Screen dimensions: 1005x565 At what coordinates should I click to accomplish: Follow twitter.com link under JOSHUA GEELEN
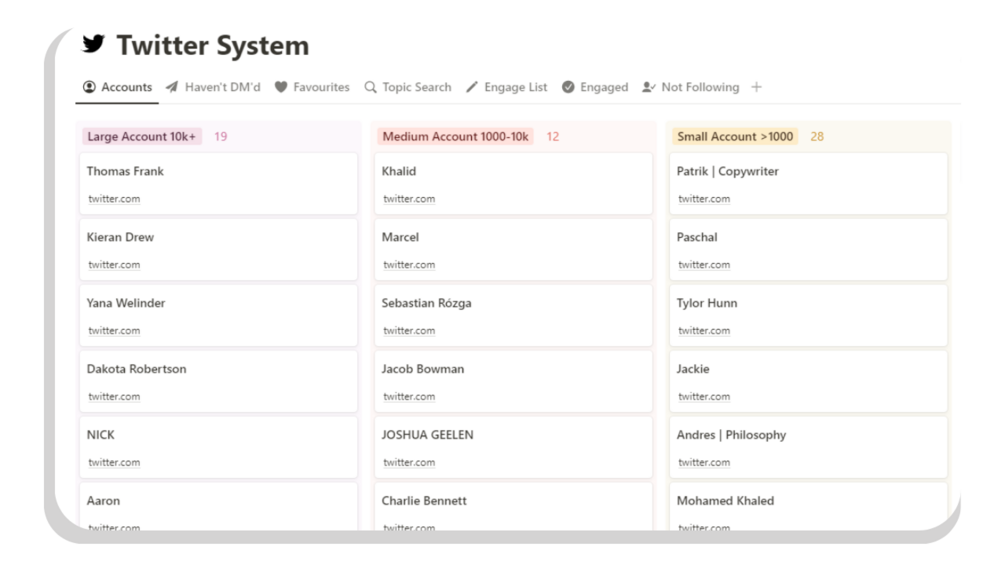409,463
